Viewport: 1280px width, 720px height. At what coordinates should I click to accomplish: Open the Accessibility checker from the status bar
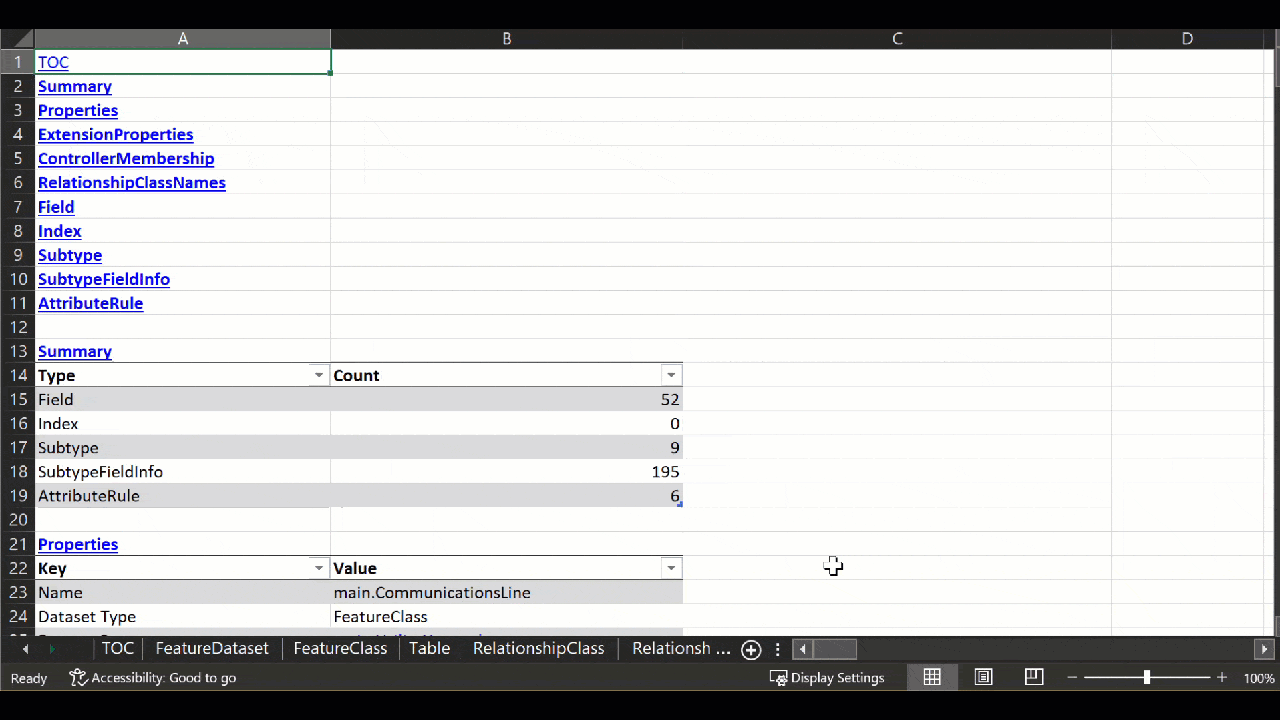152,678
